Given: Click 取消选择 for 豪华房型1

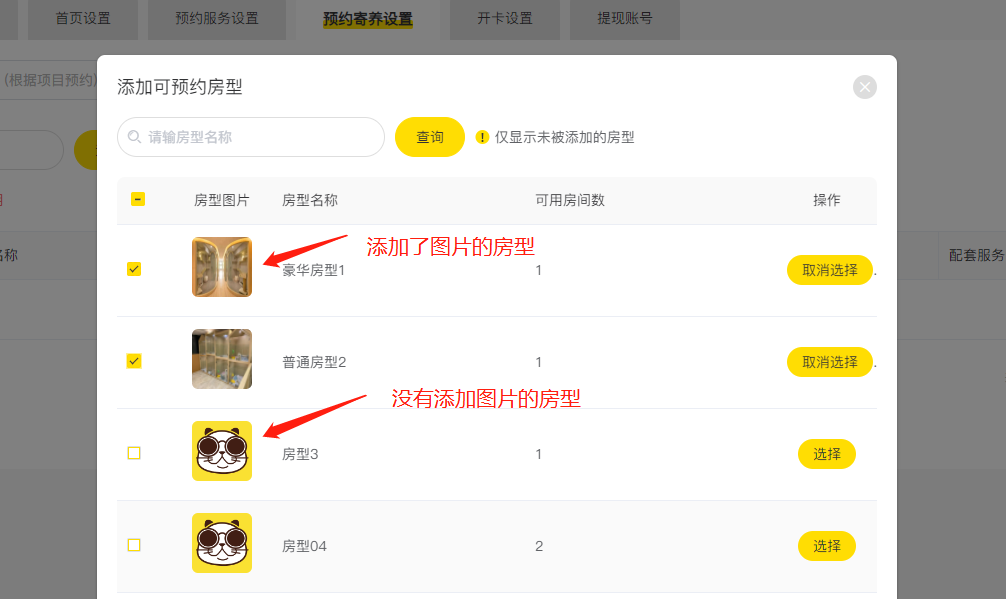Looking at the screenshot, I should (830, 270).
